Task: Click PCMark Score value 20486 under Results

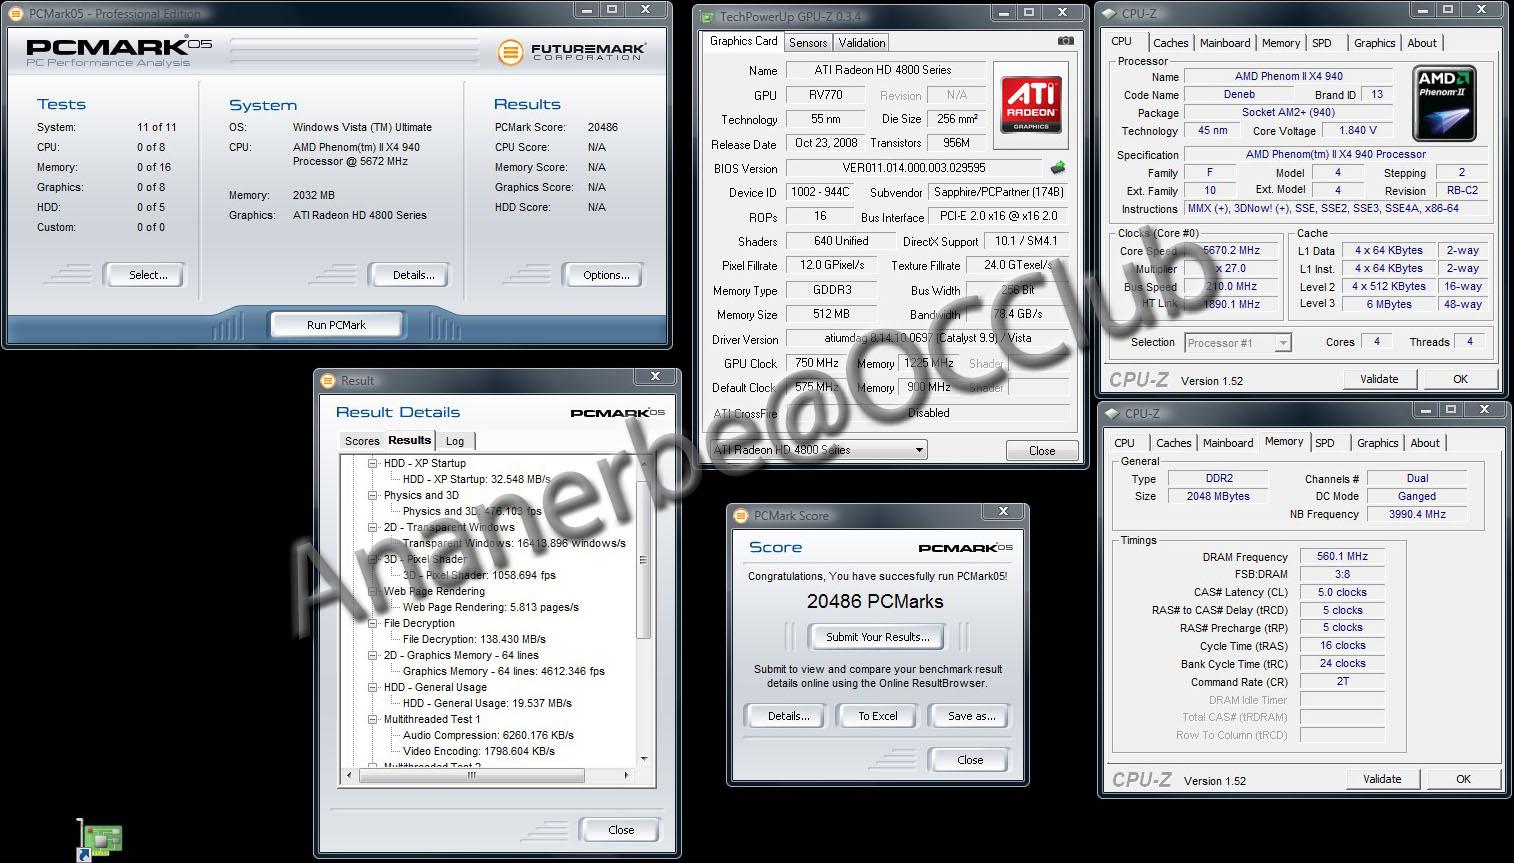Action: point(603,127)
